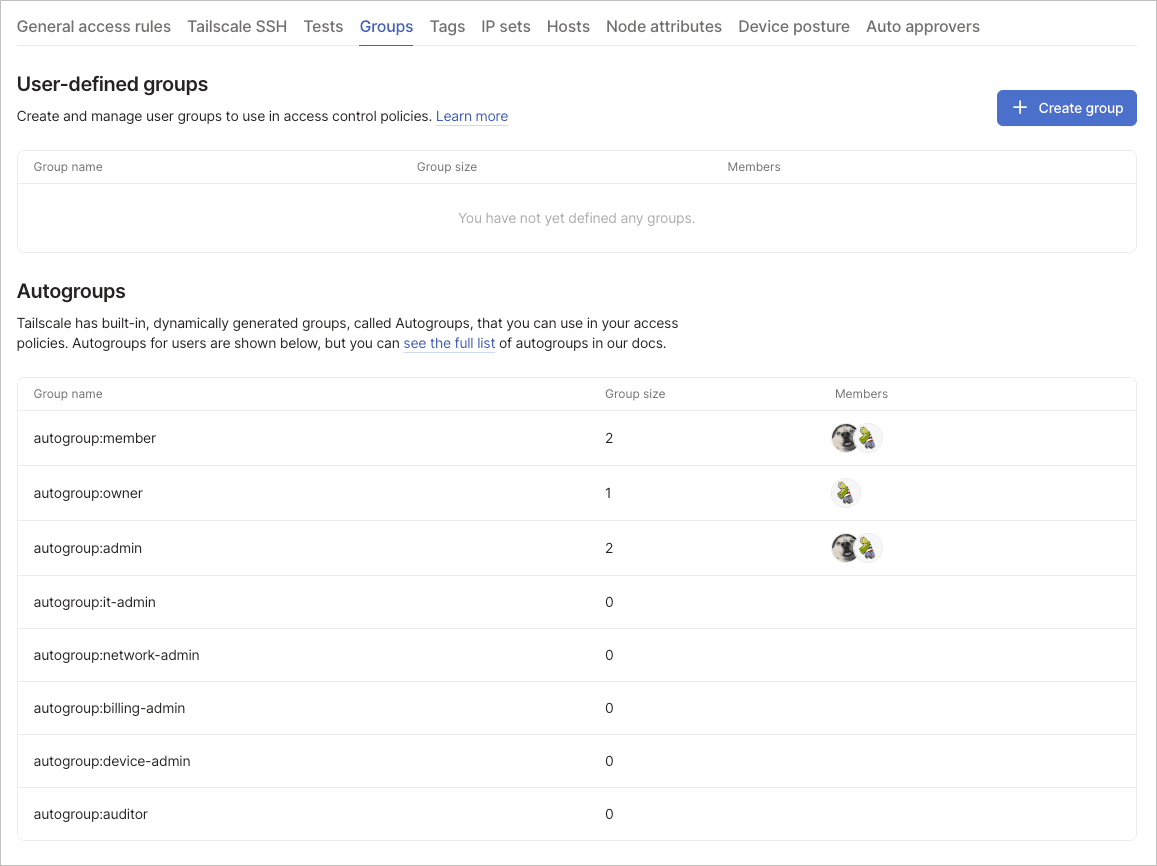This screenshot has height=866, width=1157.
Task: Click the pug avatar under Members for autogroup:admin
Action: coord(844,548)
